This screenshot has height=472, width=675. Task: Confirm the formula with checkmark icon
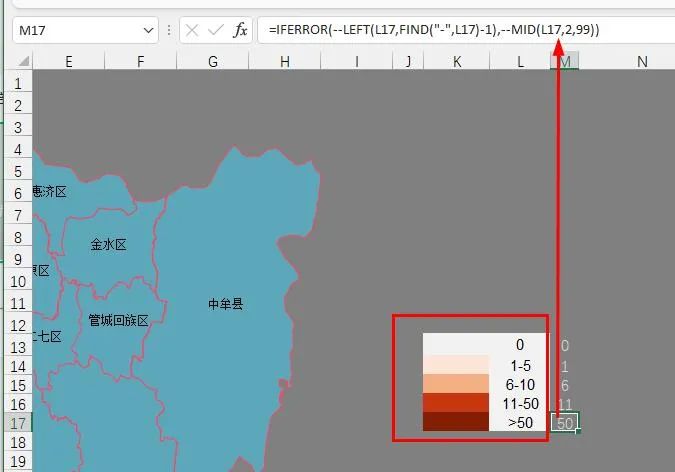[215, 31]
